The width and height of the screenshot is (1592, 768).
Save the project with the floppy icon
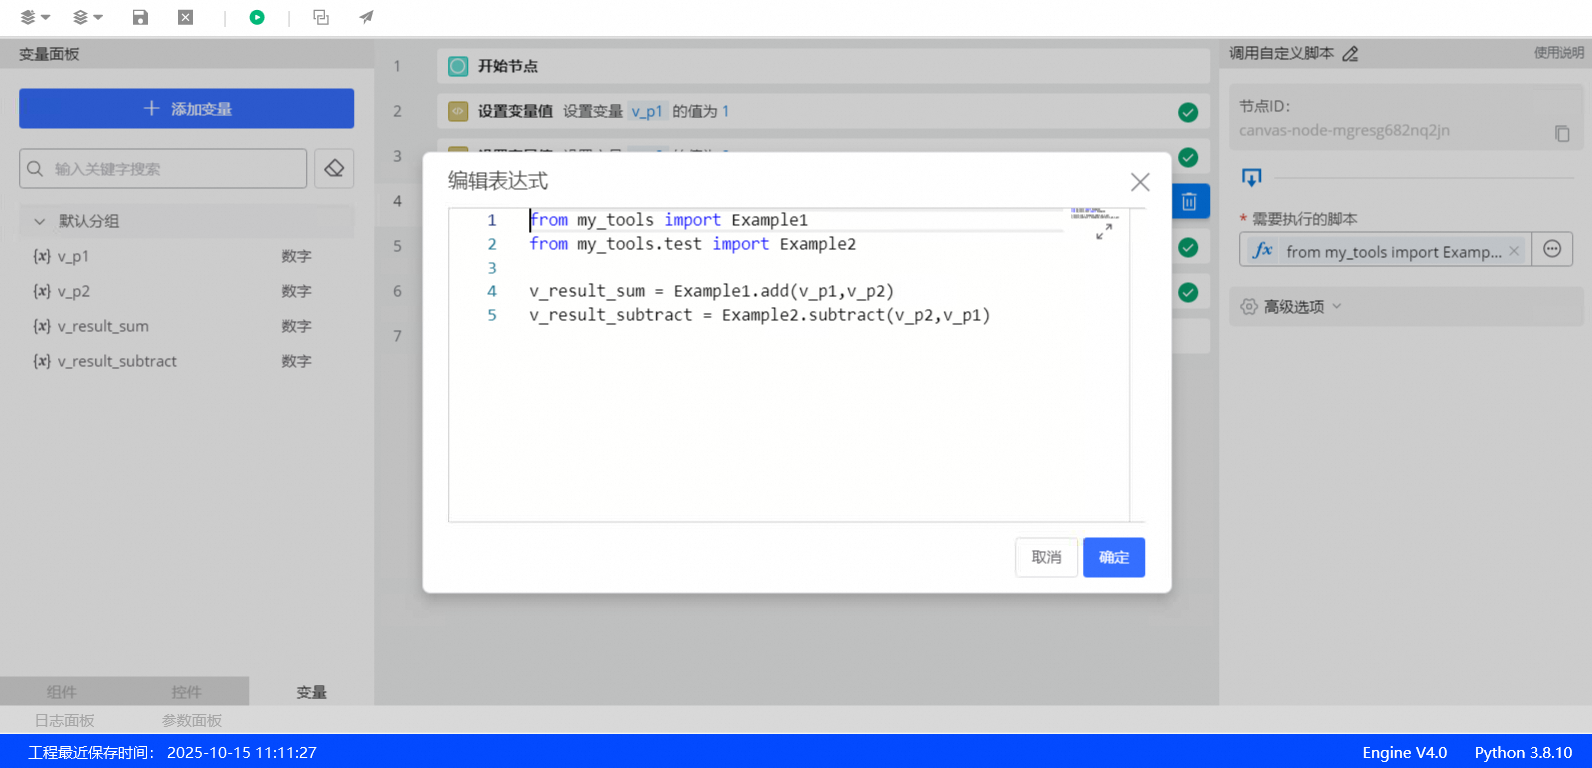(140, 17)
